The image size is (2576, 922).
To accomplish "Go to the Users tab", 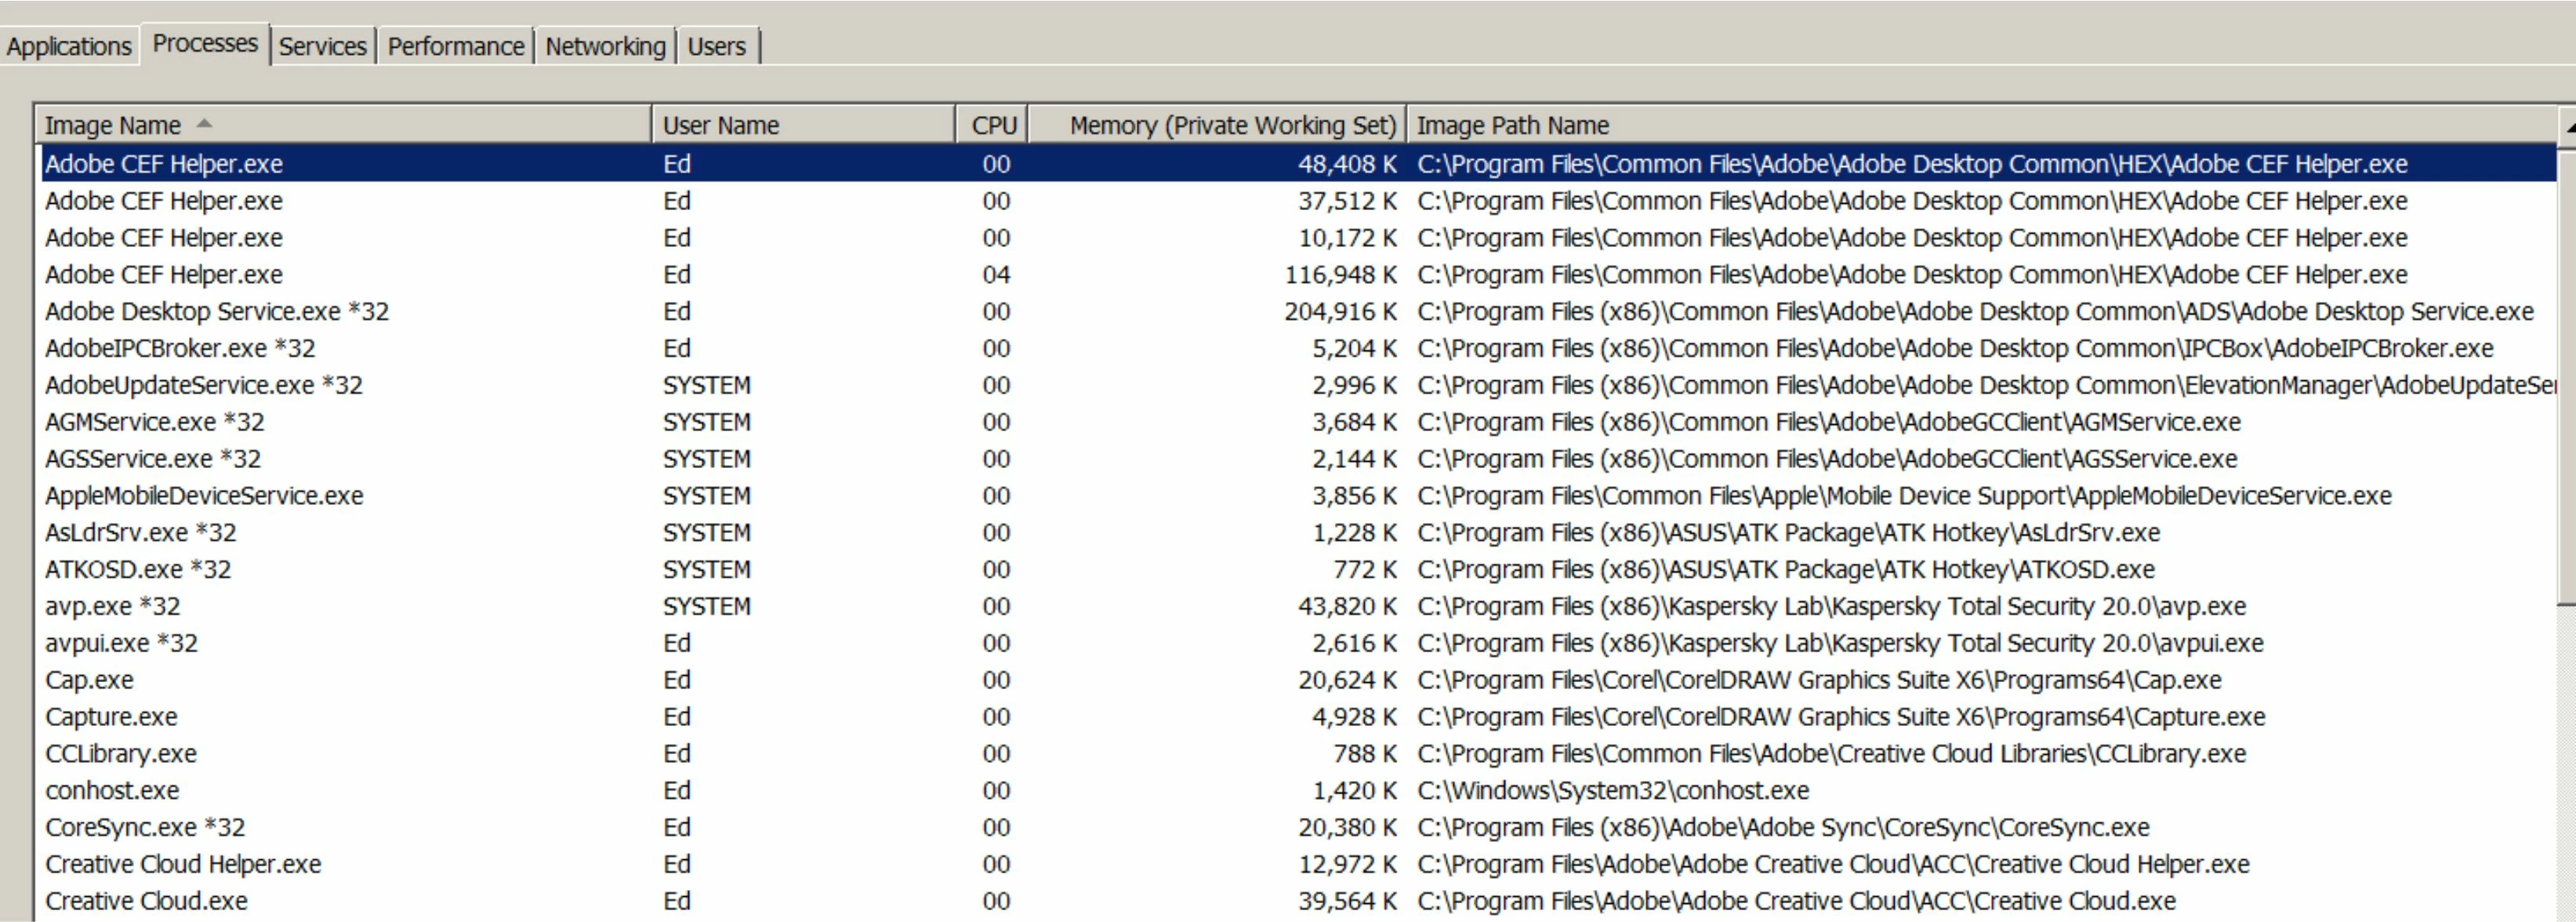I will (716, 47).
